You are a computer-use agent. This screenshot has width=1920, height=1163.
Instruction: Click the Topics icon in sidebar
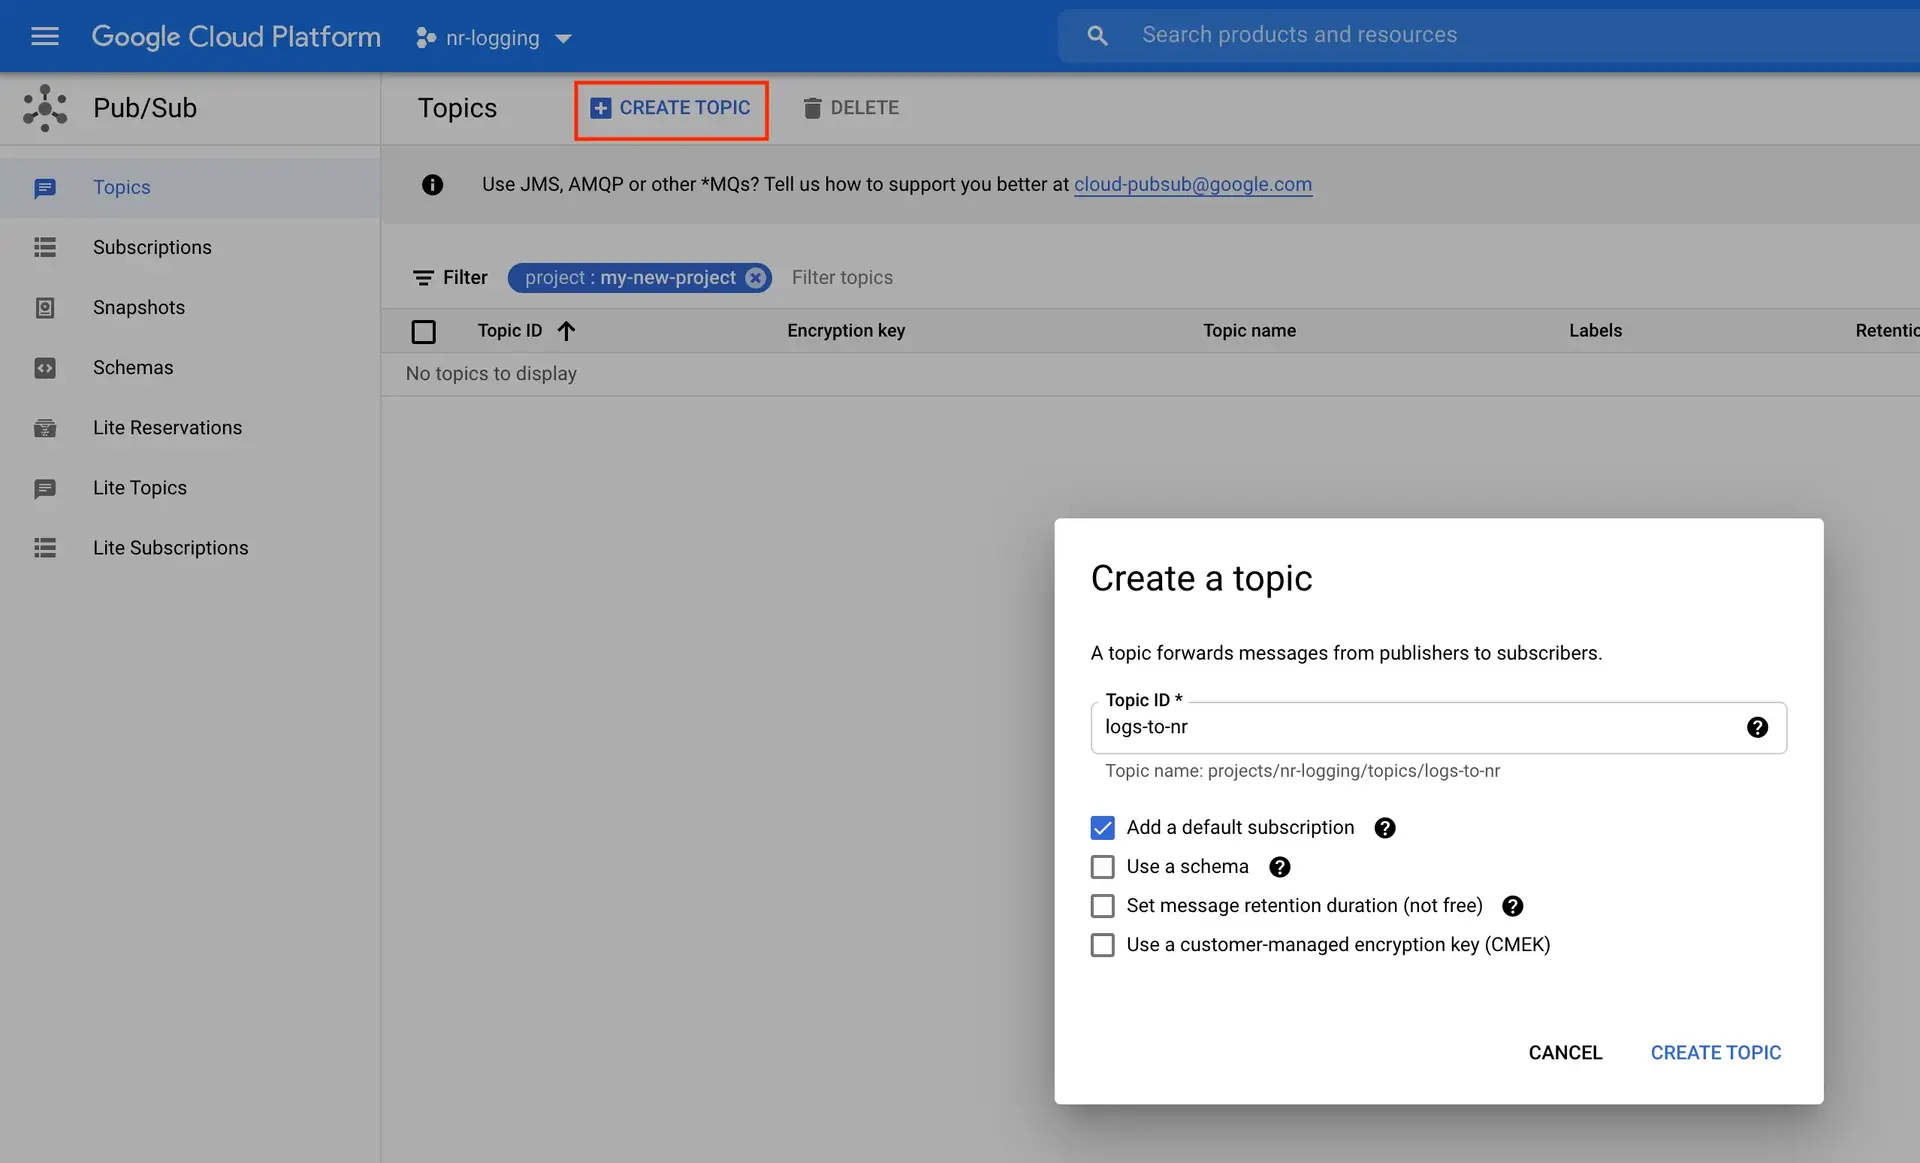[44, 188]
